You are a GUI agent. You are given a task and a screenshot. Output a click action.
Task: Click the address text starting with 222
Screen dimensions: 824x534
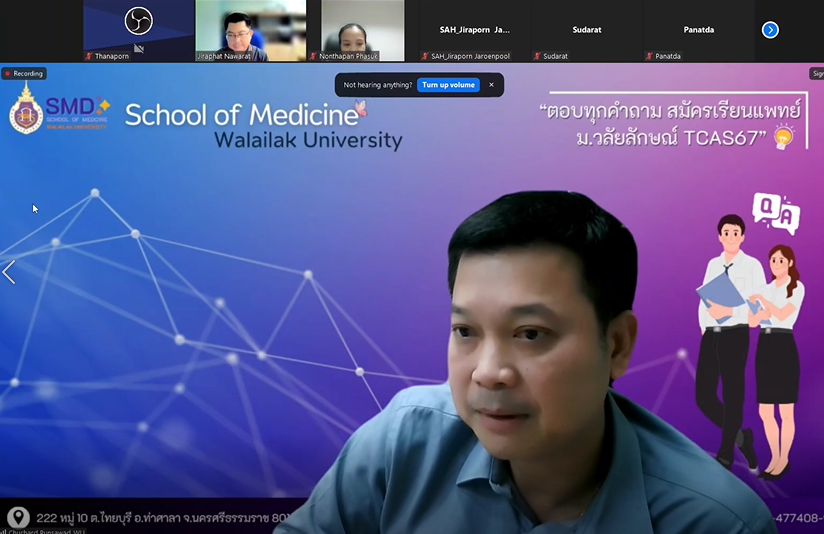163,518
